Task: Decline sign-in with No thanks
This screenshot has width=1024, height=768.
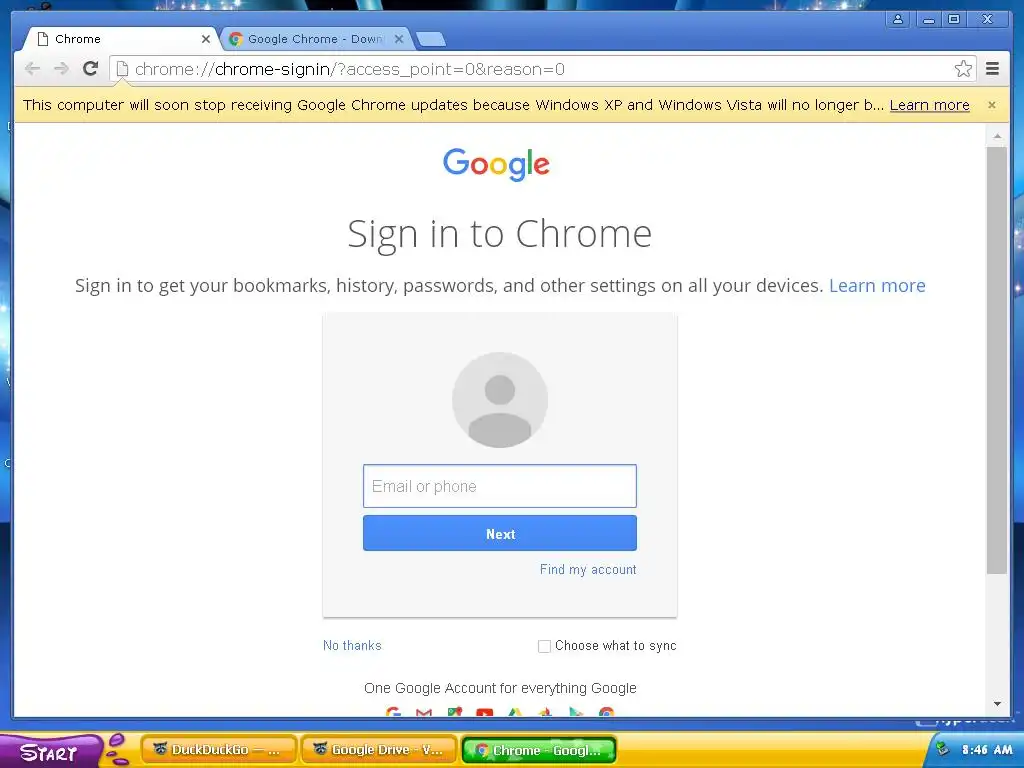Action: (352, 645)
